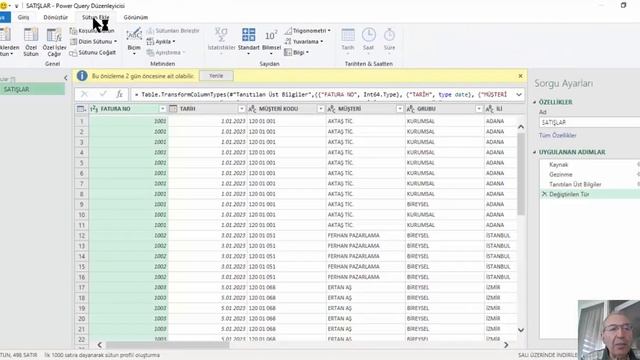640x360 pixels.
Task: Open the Yuvarlama rounding dropdown
Action: tap(304, 42)
